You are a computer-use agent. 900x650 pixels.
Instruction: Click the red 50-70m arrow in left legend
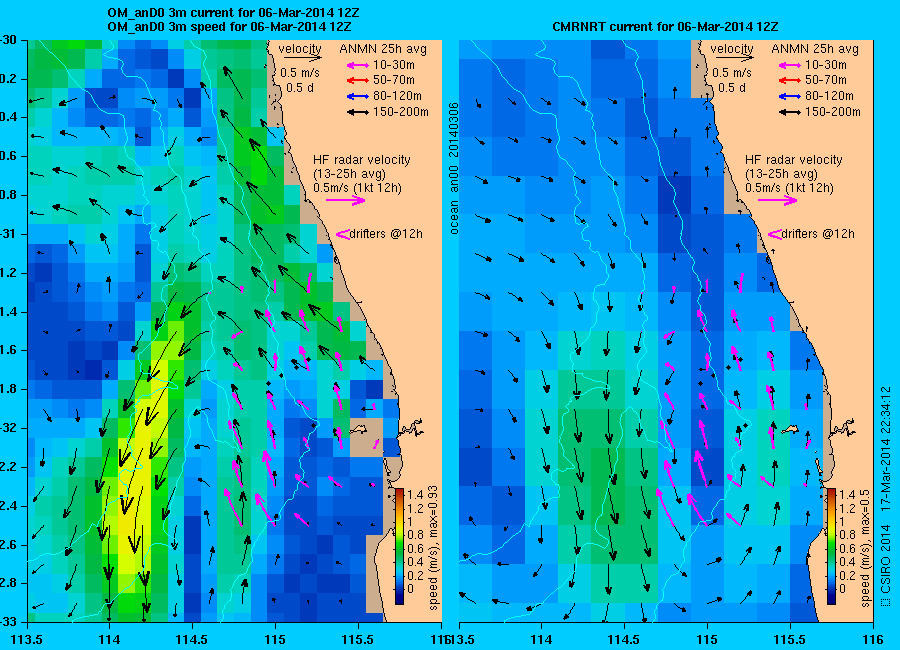358,80
